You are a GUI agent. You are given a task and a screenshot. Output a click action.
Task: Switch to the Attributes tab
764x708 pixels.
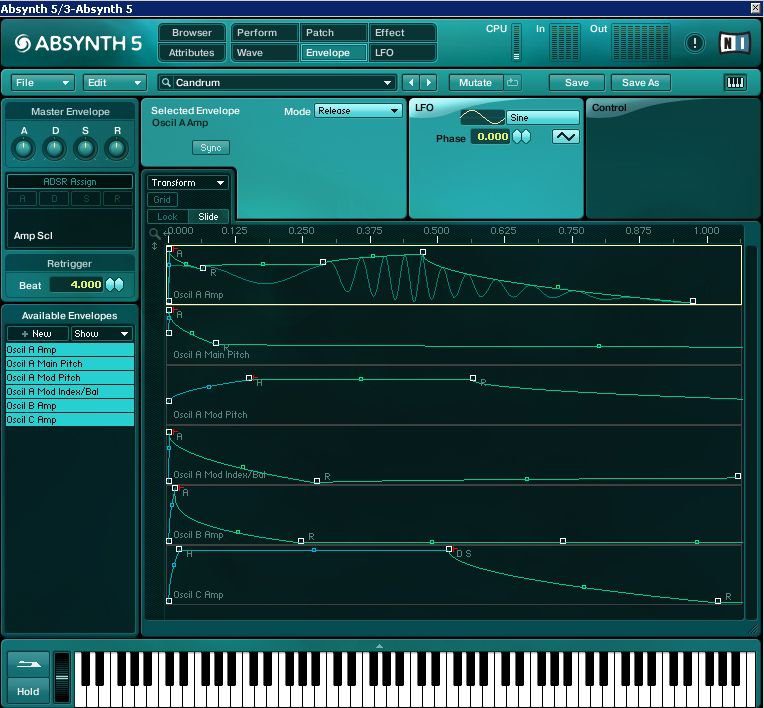(191, 52)
